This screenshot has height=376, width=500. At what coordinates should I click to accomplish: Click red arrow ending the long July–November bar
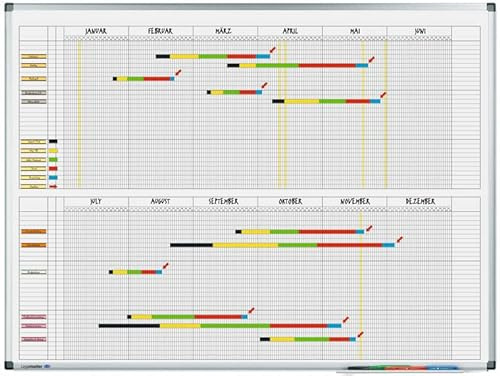pyautogui.click(x=346, y=319)
